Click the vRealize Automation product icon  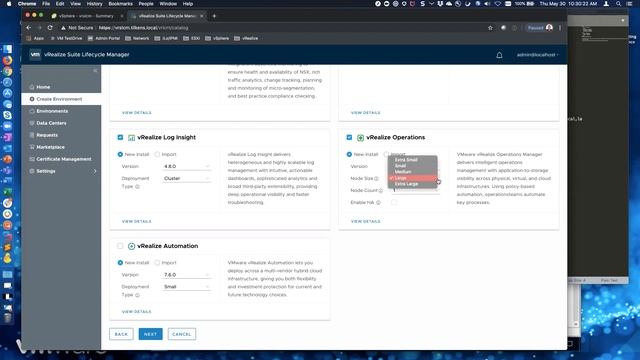click(131, 246)
